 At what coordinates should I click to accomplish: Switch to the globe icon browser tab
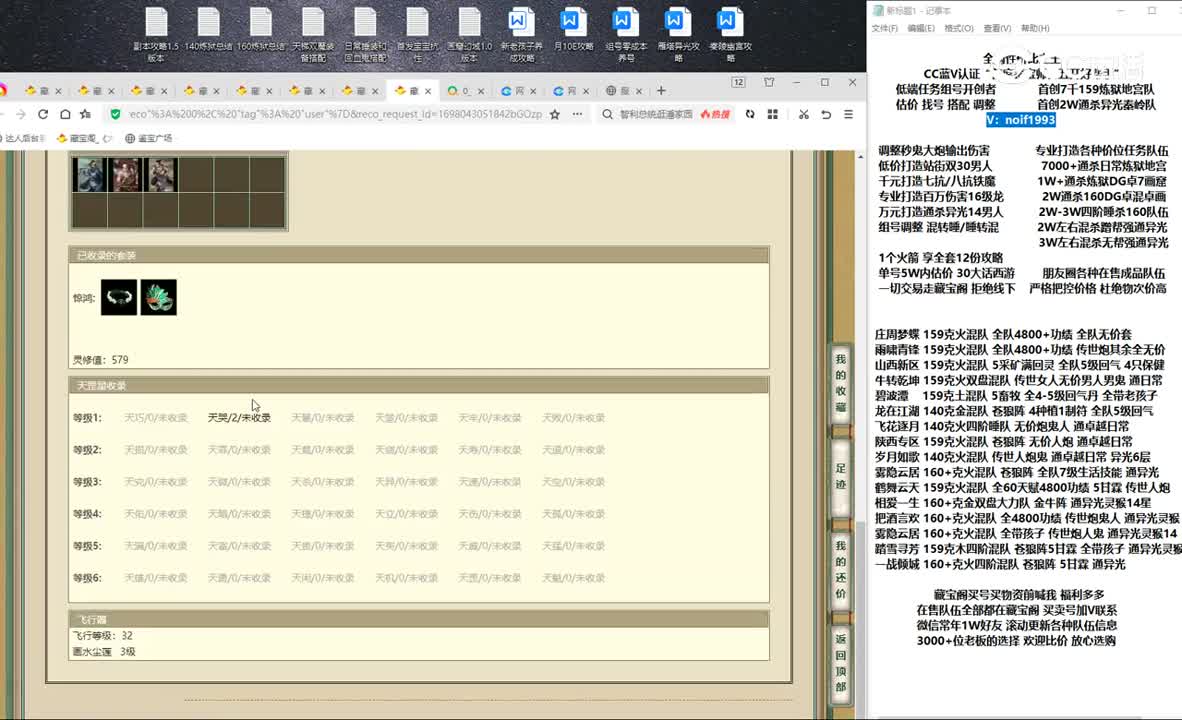(624, 90)
